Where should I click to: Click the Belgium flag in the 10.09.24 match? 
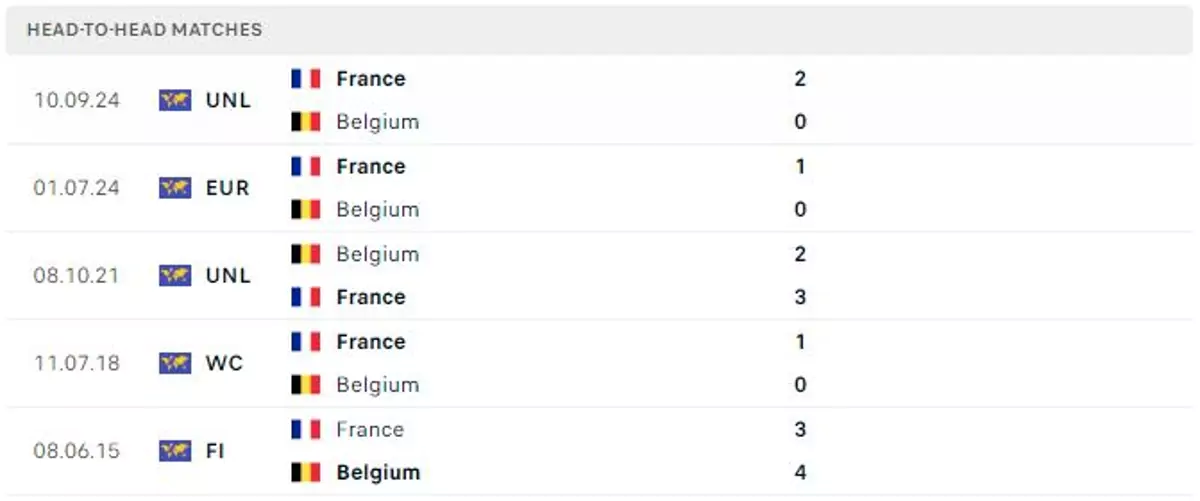coord(306,122)
